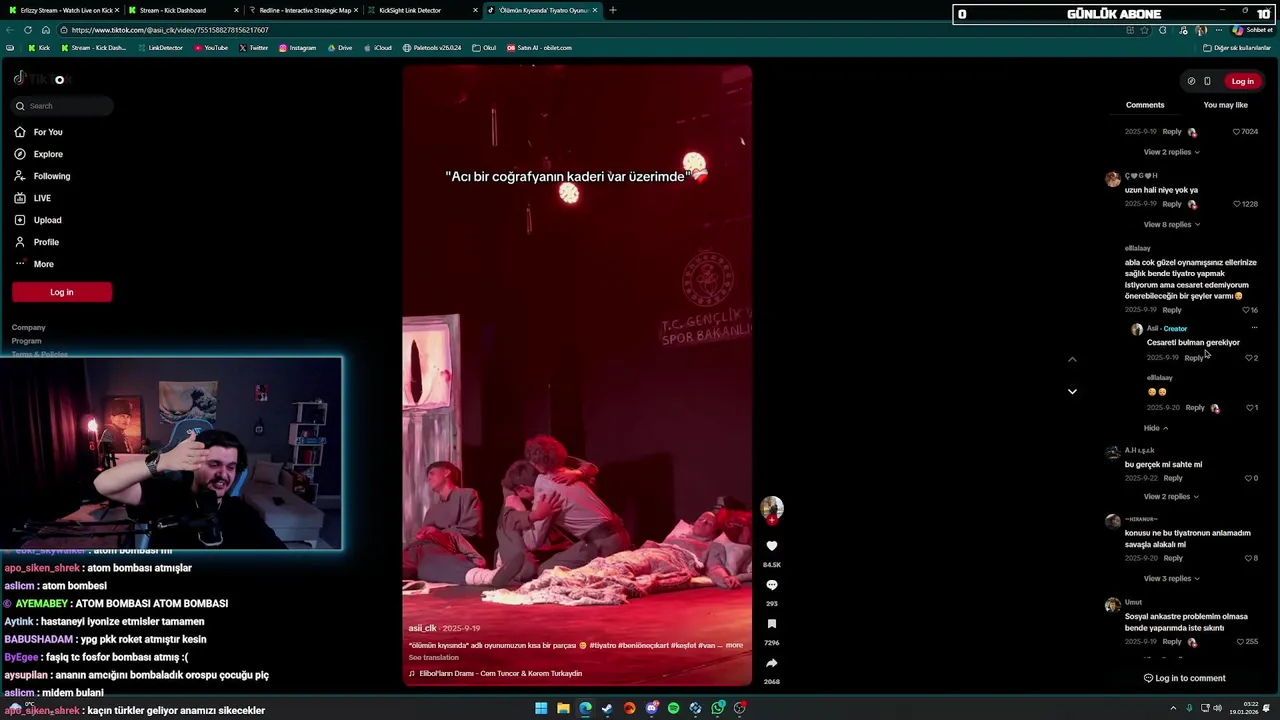The height and width of the screenshot is (720, 1280).
Task: Reply to the comment 'uzun hali niye yok ya'
Action: (x=1171, y=204)
